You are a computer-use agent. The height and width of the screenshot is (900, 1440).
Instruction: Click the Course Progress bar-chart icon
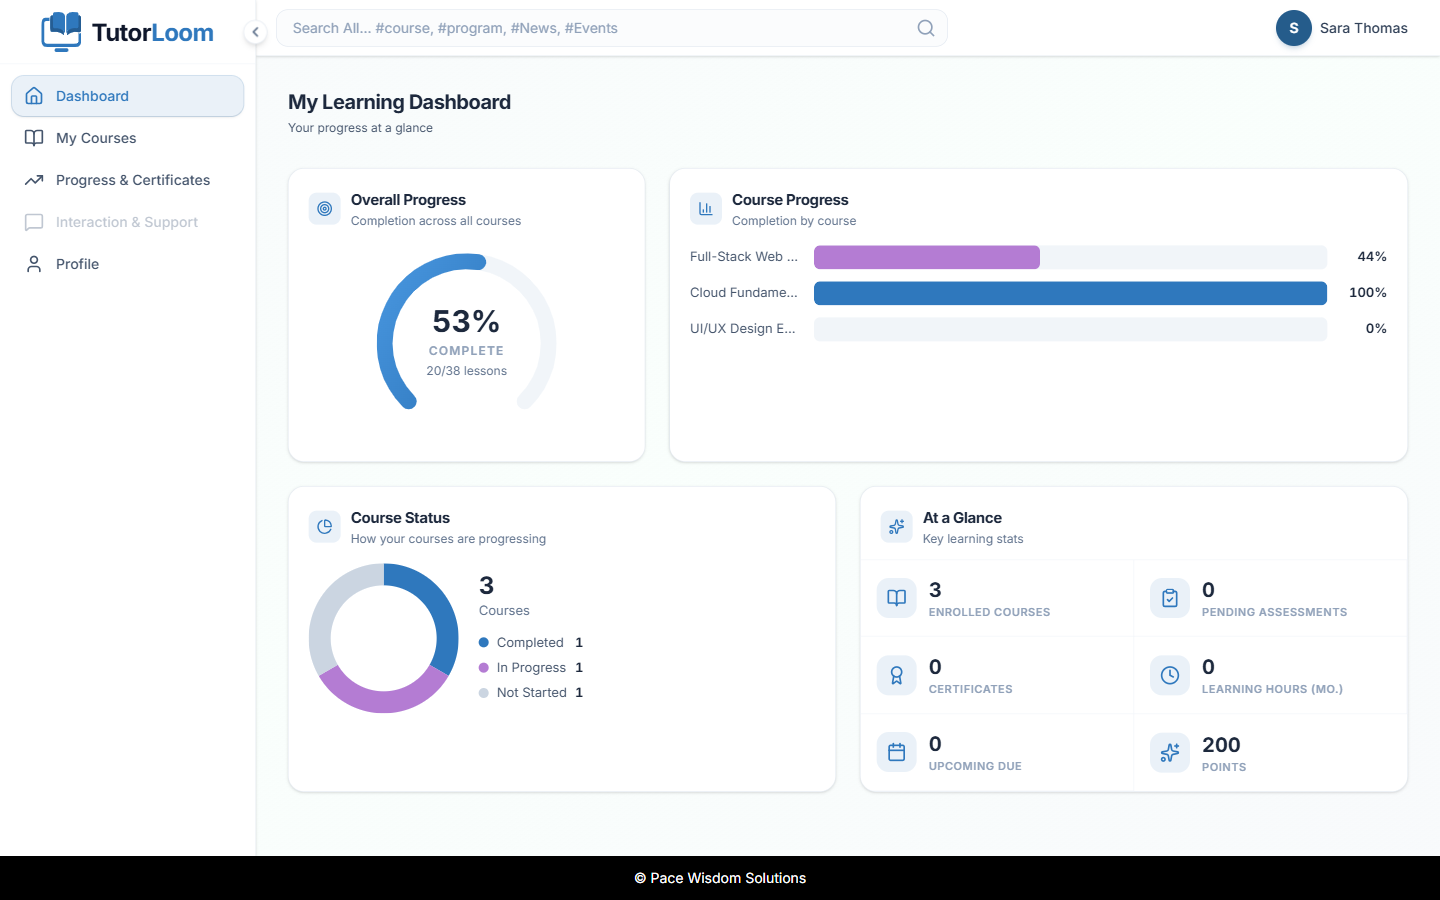(x=706, y=209)
